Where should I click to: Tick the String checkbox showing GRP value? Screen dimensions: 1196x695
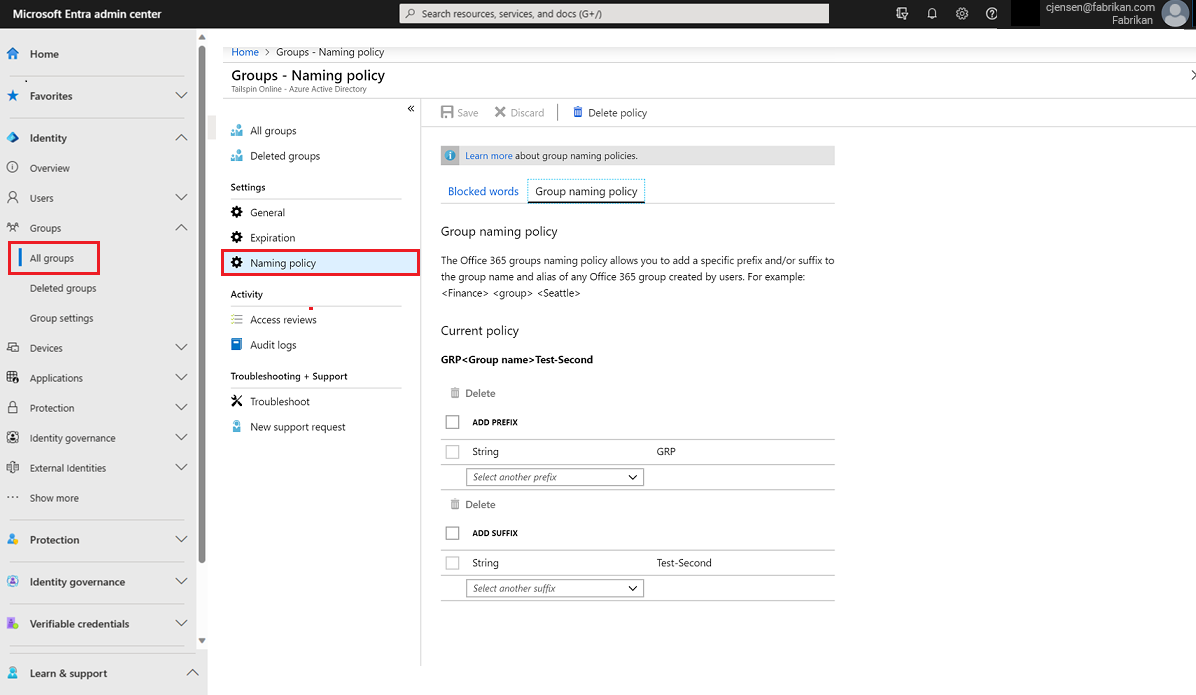(452, 451)
